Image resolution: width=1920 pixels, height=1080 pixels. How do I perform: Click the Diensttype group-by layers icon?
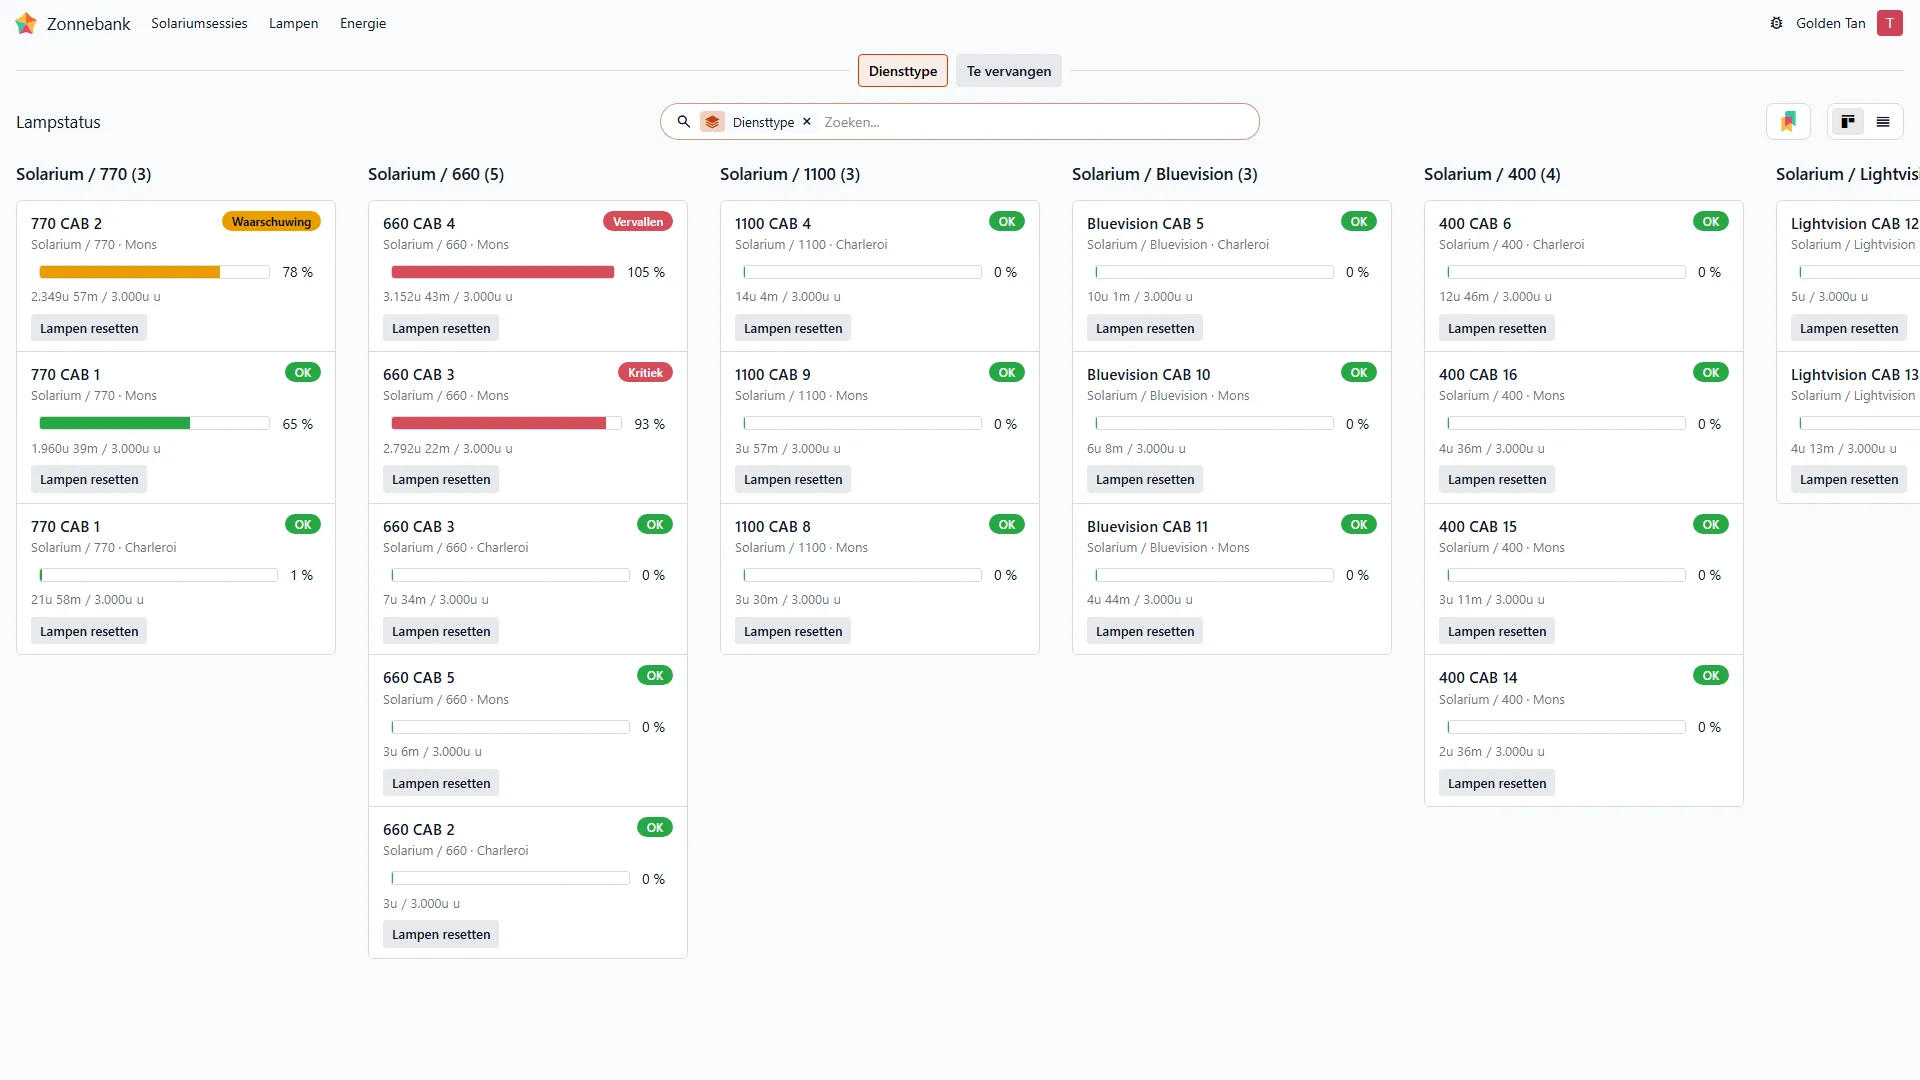(712, 122)
